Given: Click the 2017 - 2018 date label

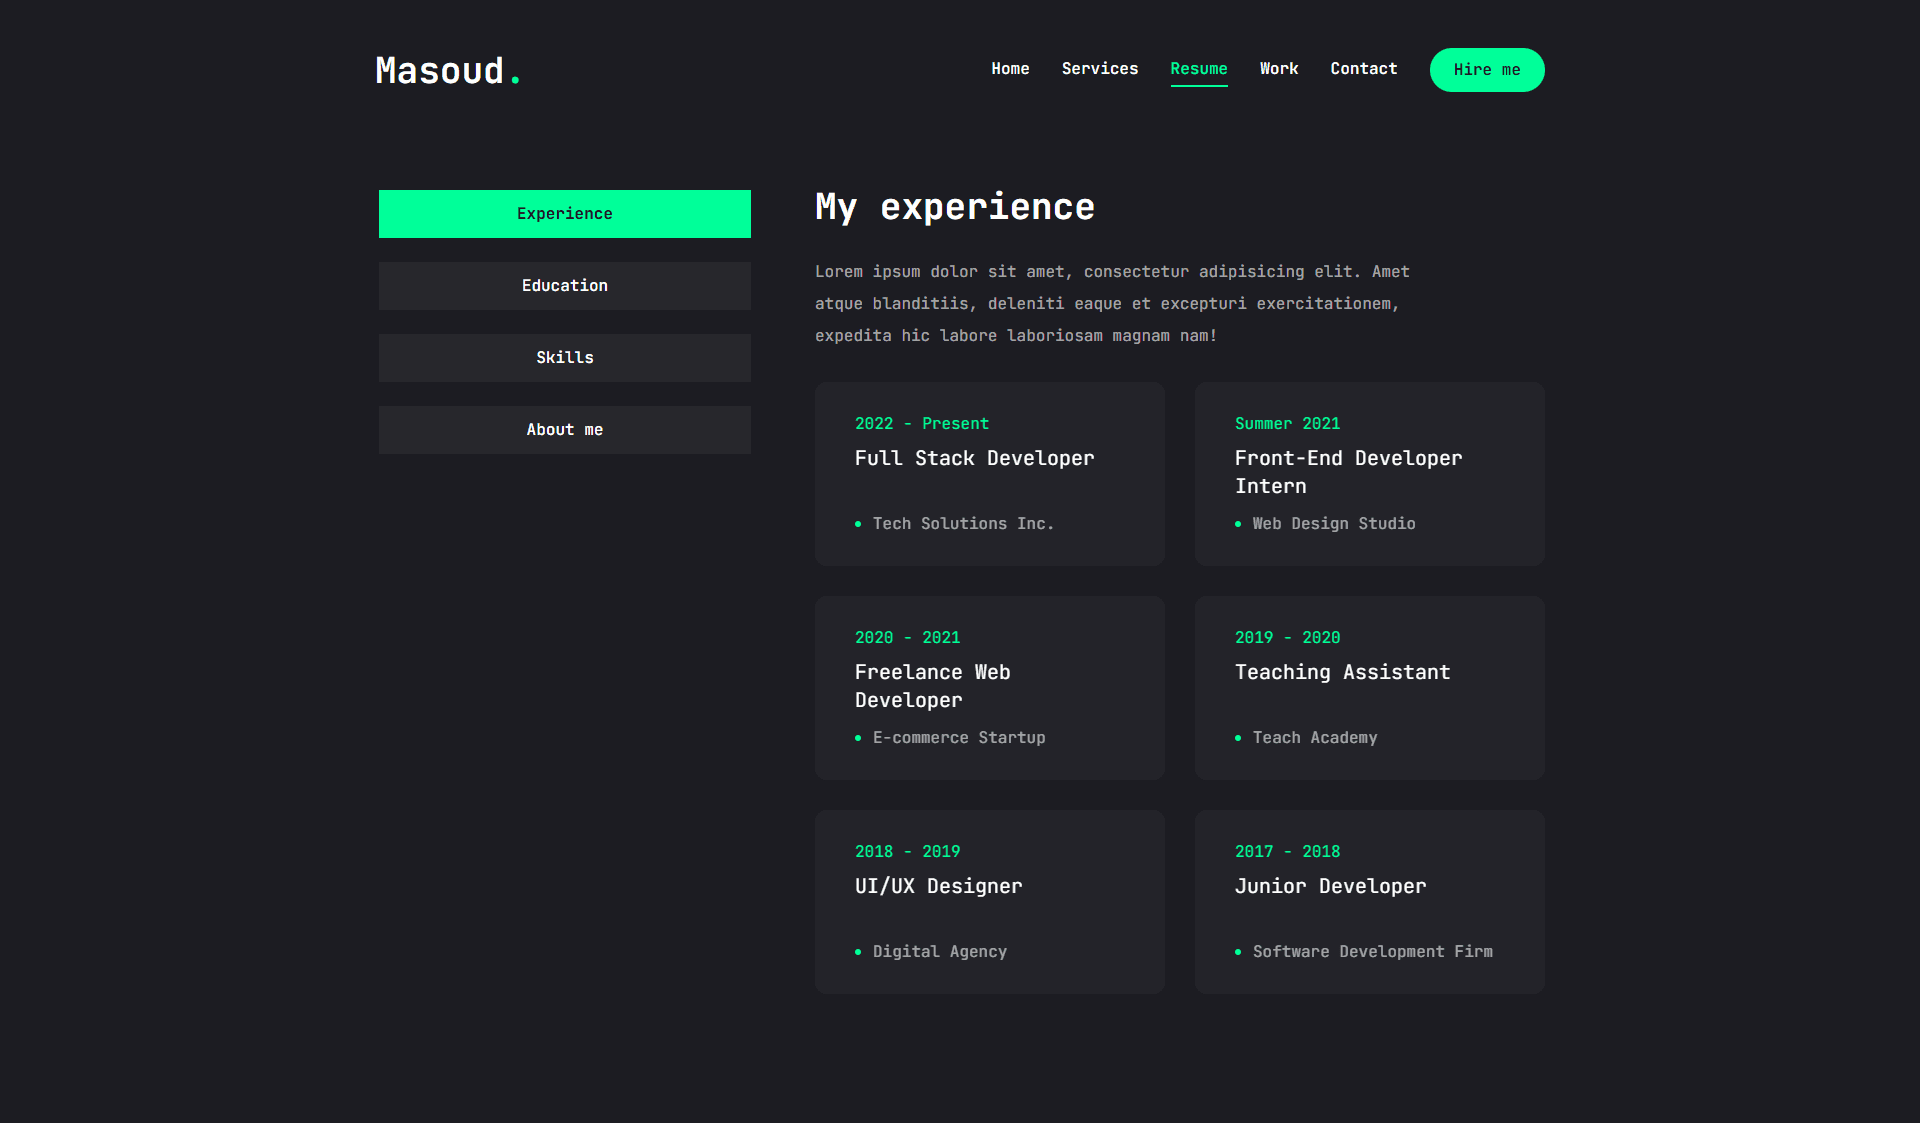Looking at the screenshot, I should click(1288, 852).
